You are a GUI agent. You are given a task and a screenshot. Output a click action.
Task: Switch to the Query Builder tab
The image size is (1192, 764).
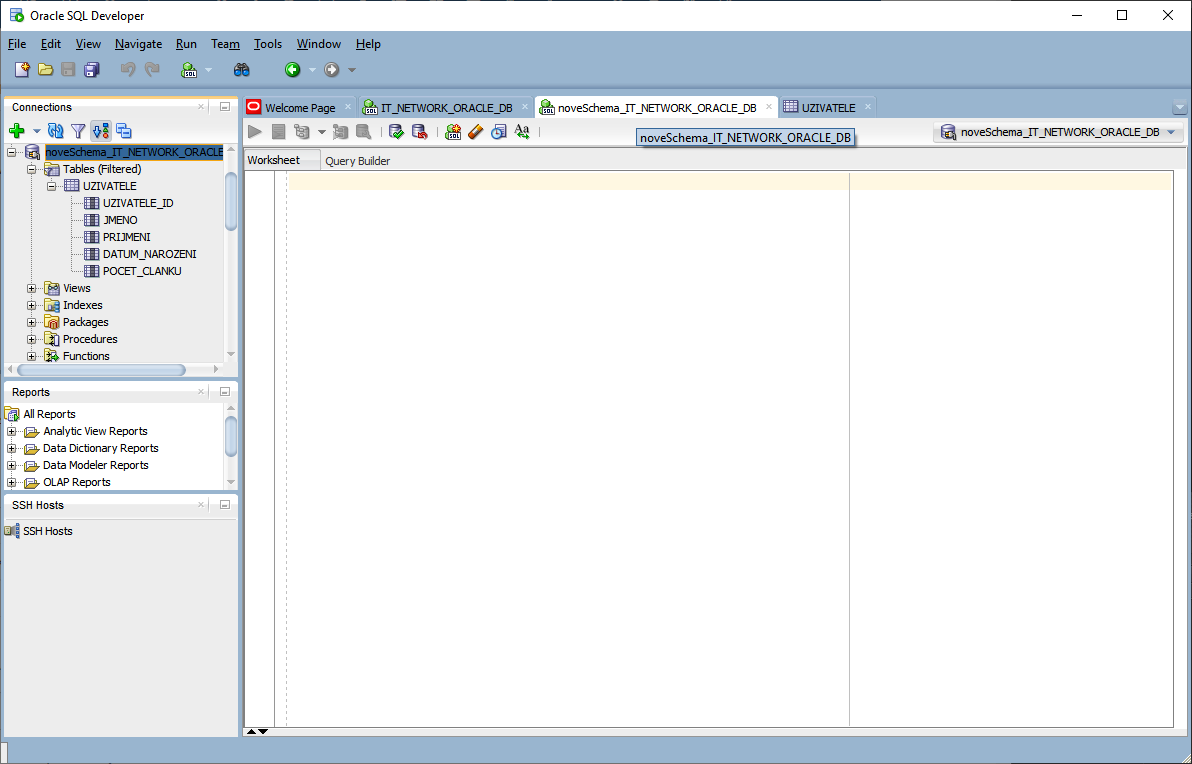tap(357, 161)
